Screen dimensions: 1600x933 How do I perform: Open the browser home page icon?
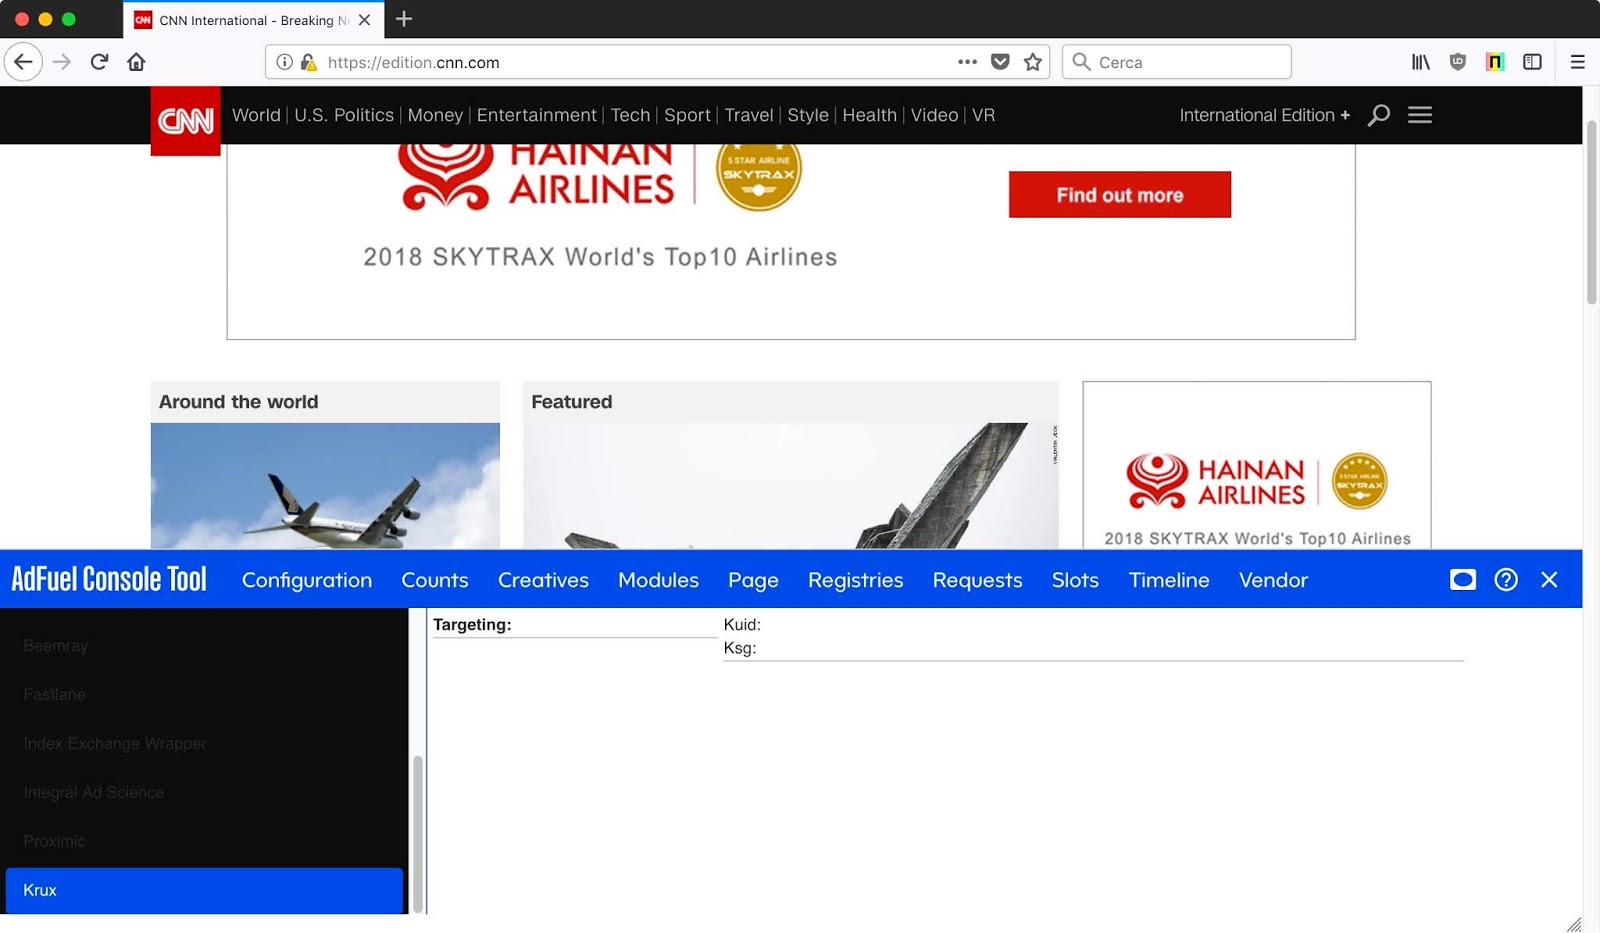(136, 62)
